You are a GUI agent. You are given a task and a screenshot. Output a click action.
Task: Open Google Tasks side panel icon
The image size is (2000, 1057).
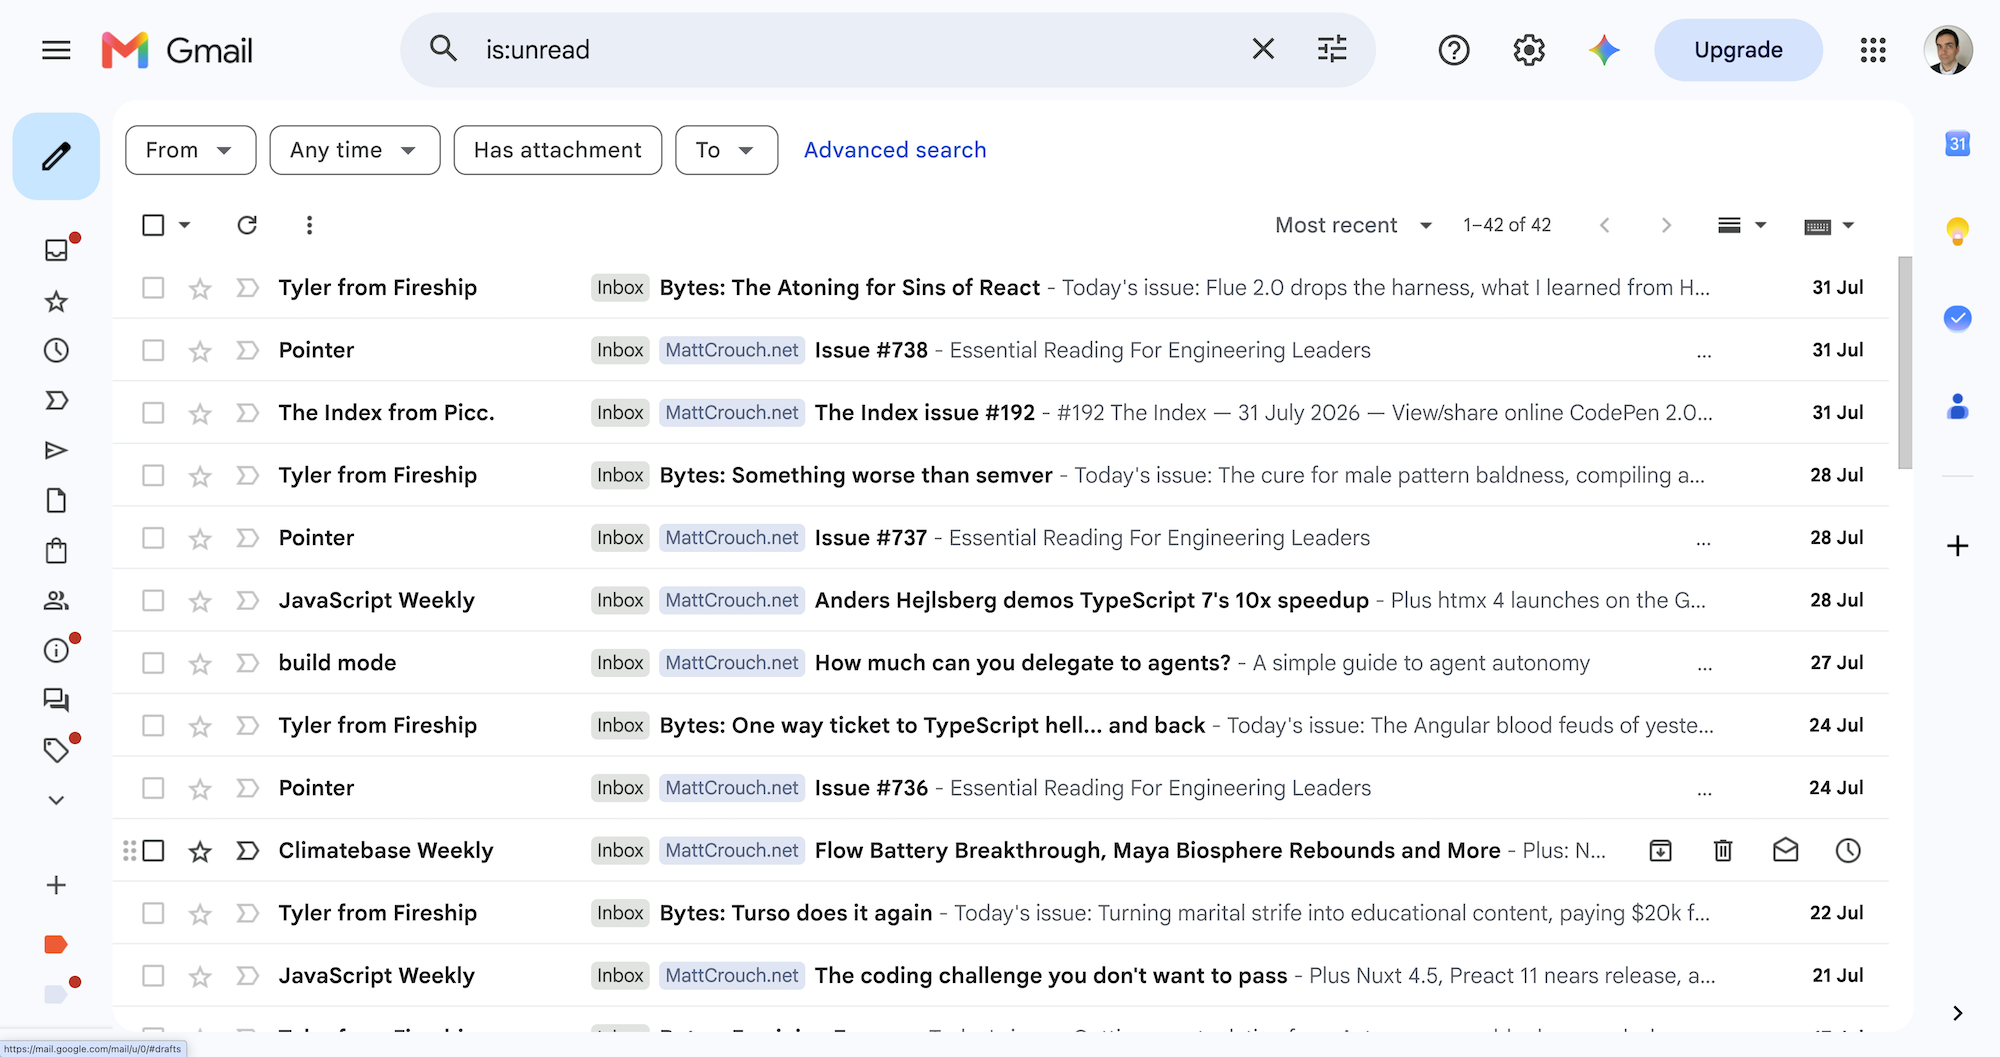(1958, 318)
